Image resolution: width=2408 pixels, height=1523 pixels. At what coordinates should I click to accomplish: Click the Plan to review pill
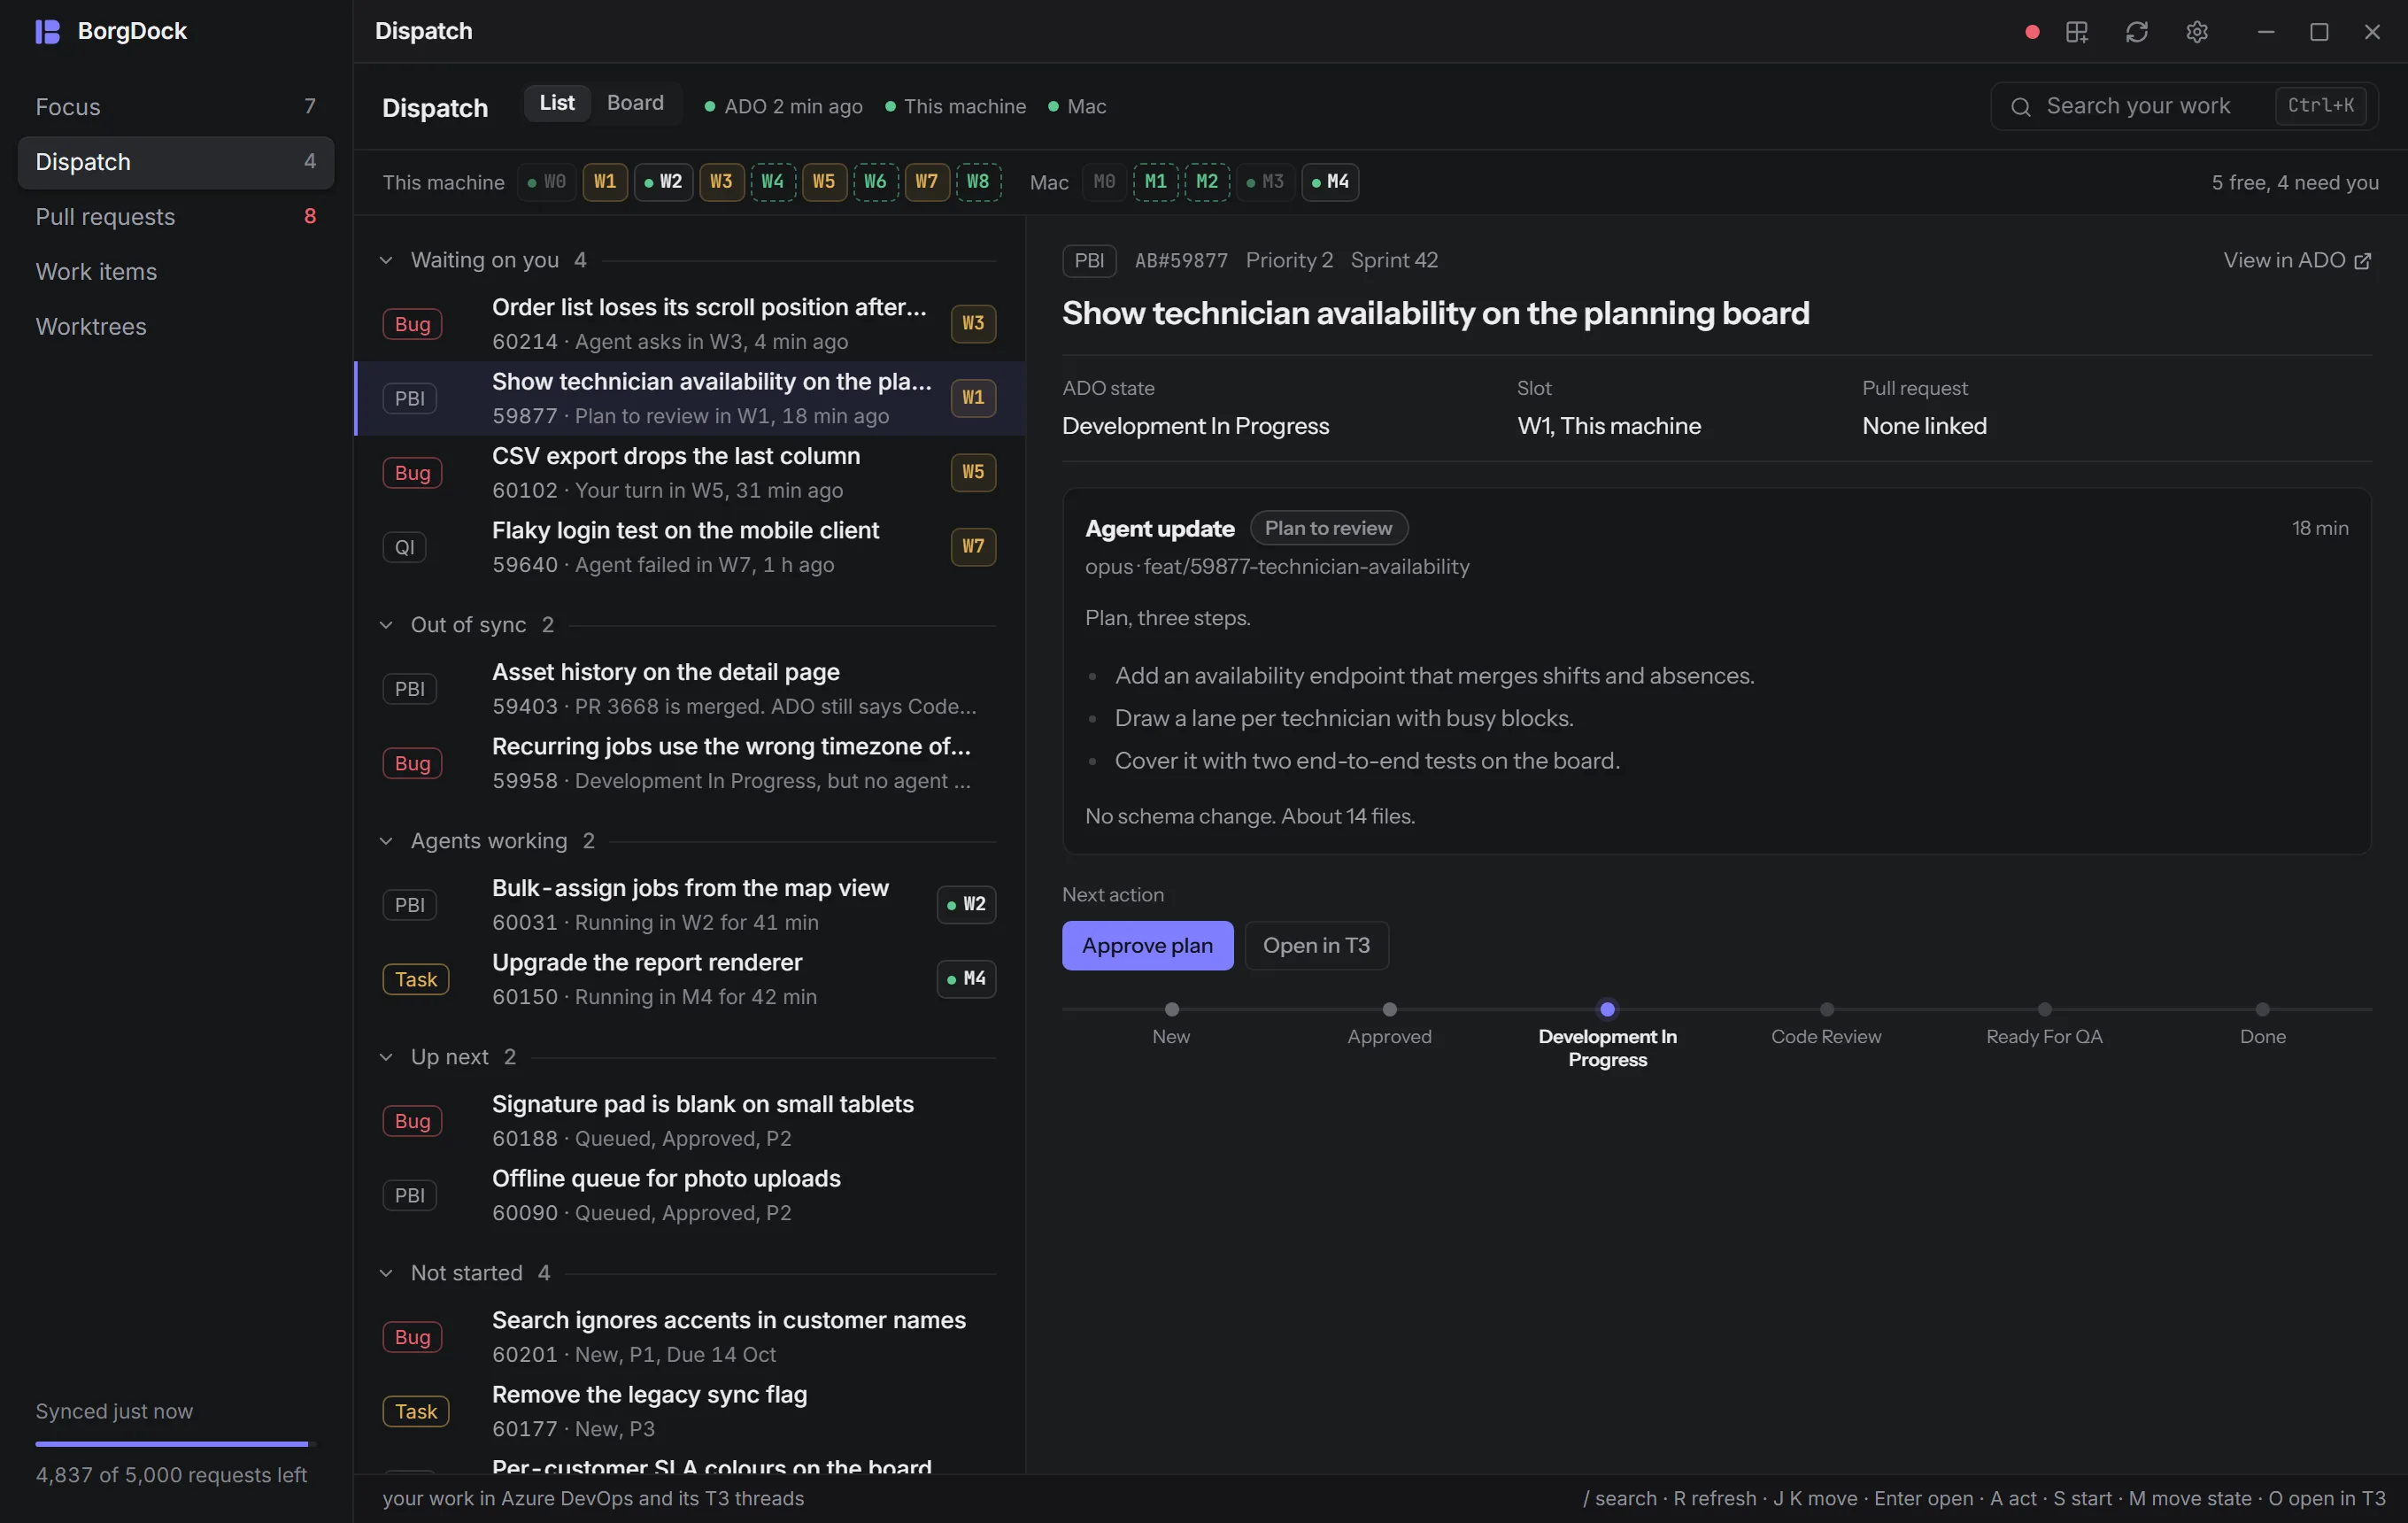pos(1328,528)
